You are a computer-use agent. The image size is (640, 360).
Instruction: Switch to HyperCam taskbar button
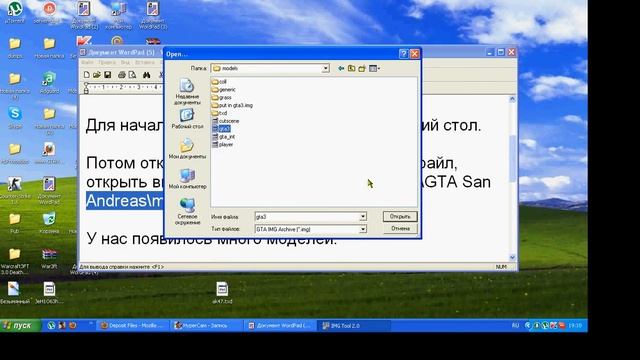(x=206, y=325)
